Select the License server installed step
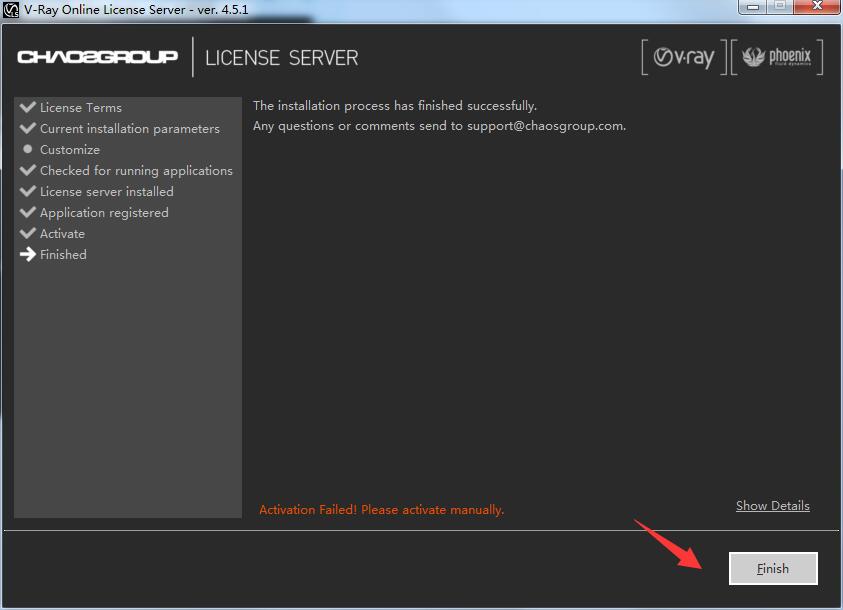Screen dimensions: 843x610 click(x=106, y=191)
